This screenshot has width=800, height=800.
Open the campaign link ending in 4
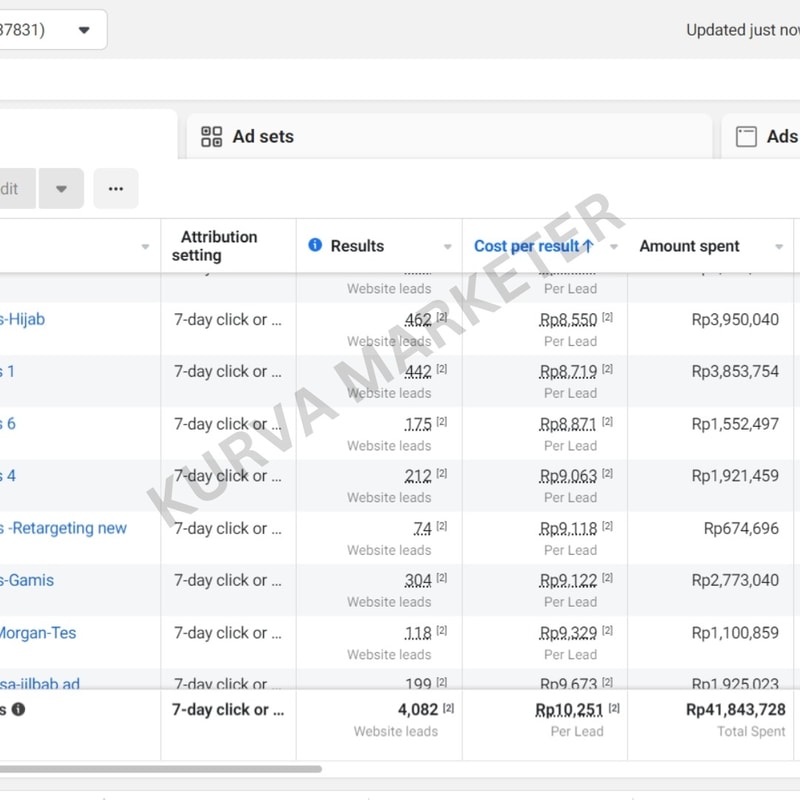pyautogui.click(x=8, y=476)
